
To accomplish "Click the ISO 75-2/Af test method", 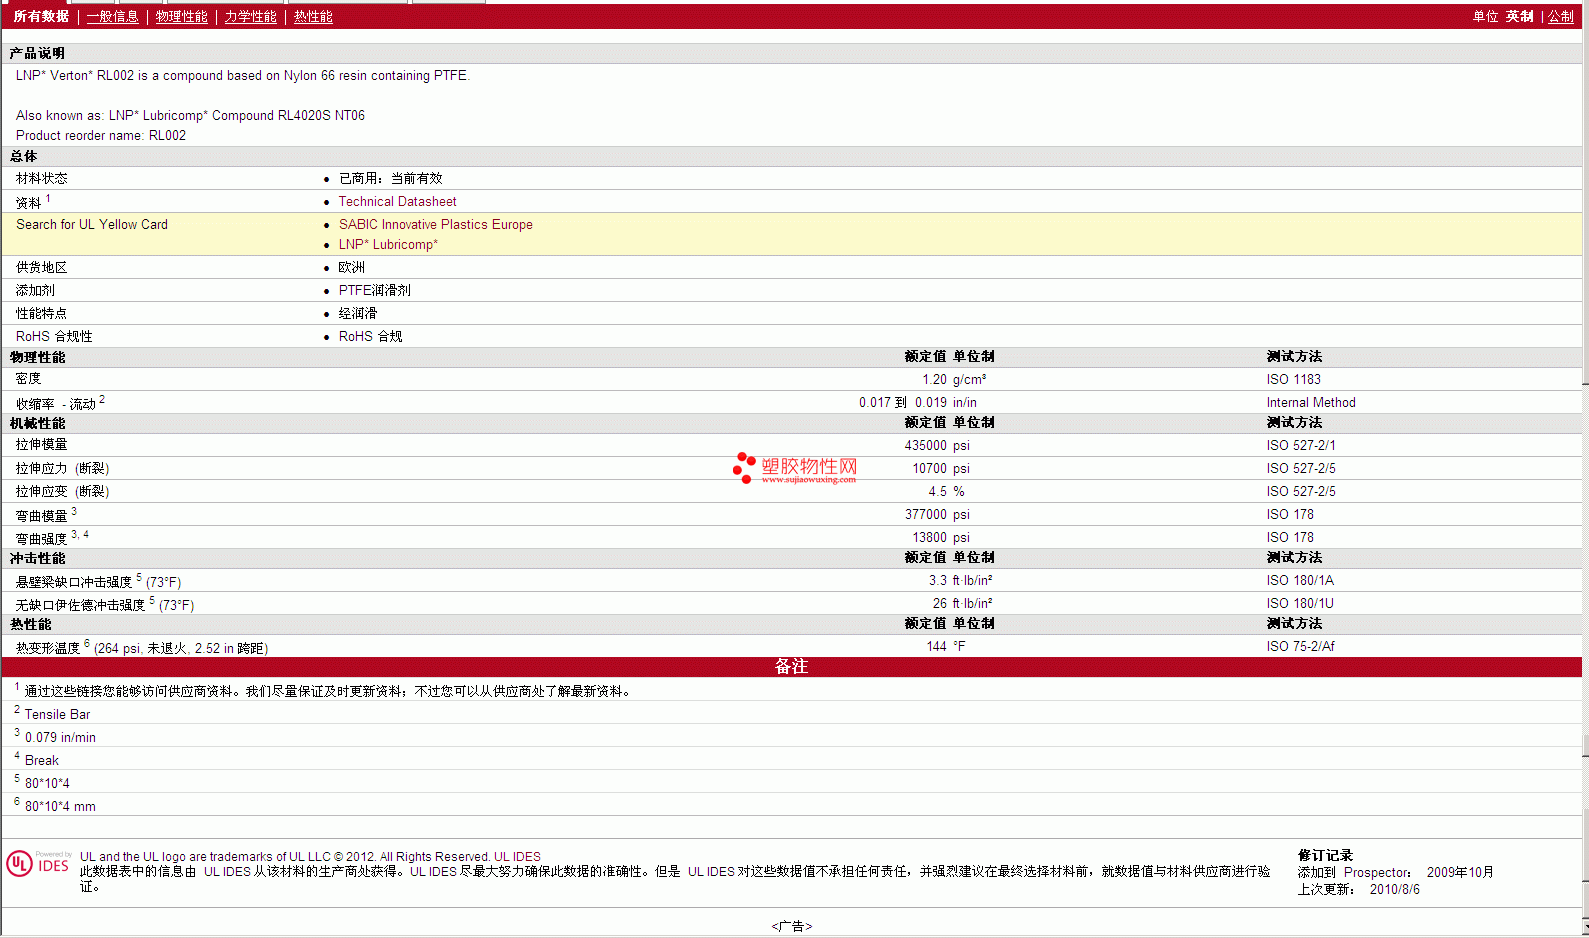I will click(1300, 647).
